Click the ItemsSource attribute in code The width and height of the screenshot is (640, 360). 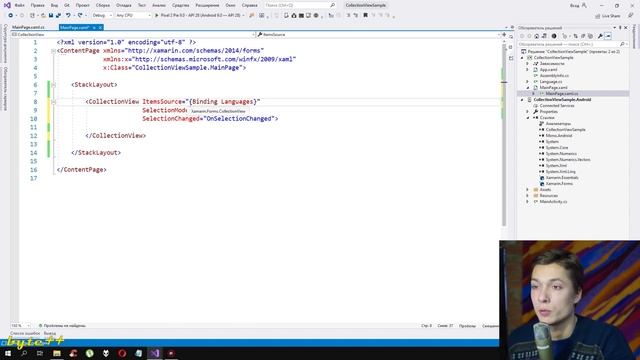point(162,102)
